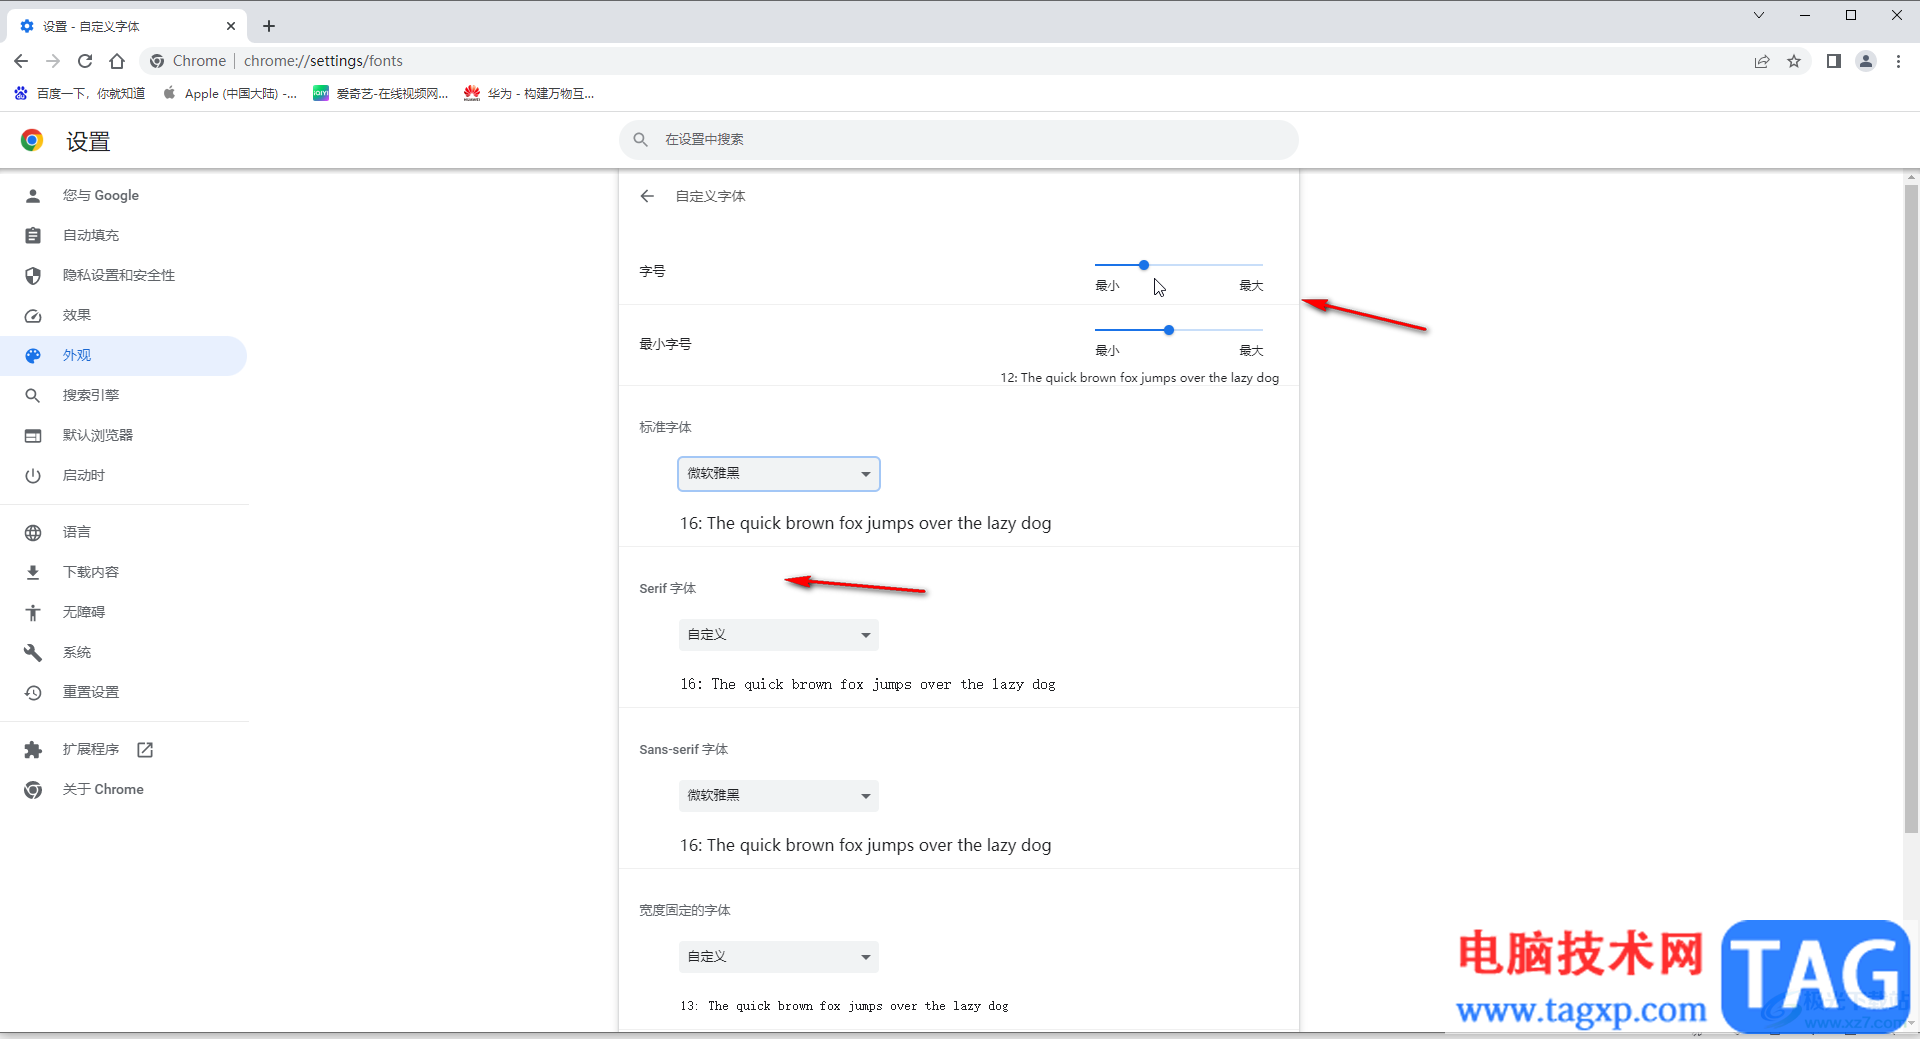Adjust the 最小字号 minimum font size slider
The image size is (1920, 1039).
[1179, 330]
